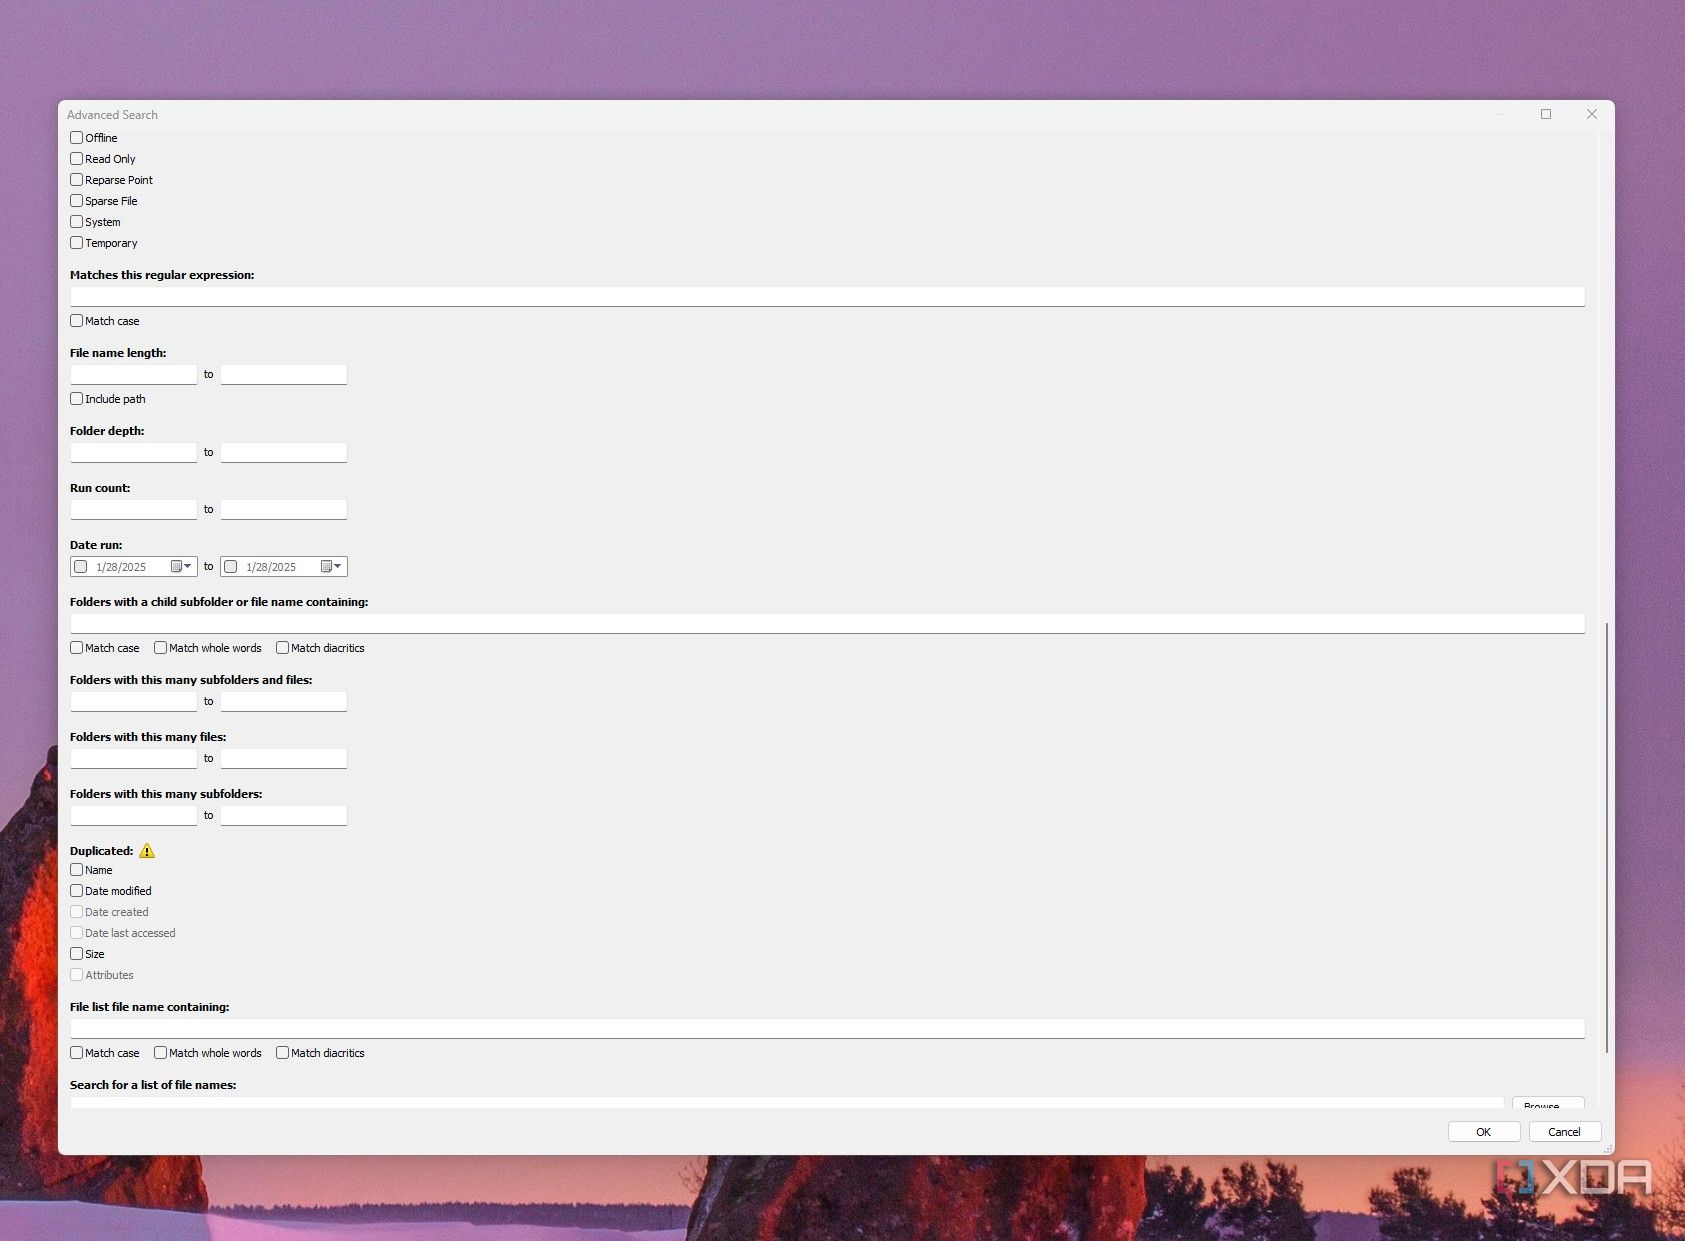Click the "Matches this regular expression:" label
The width and height of the screenshot is (1685, 1241).
pyautogui.click(x=162, y=275)
